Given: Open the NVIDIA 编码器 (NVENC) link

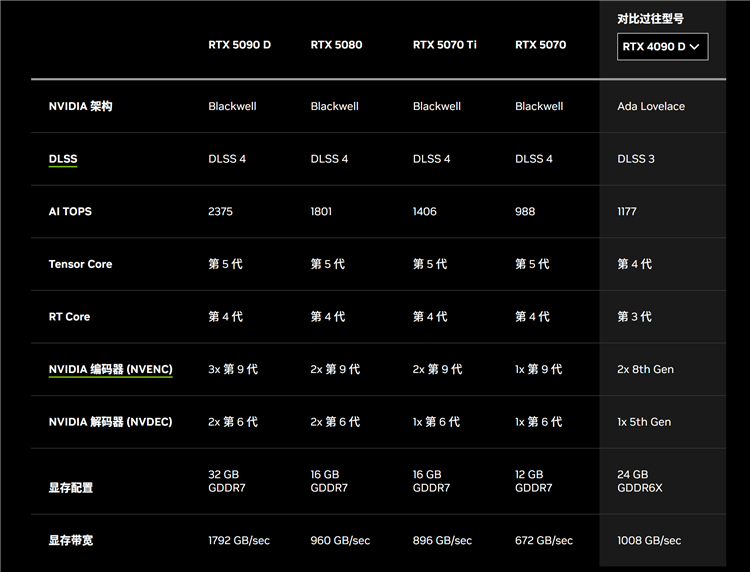Looking at the screenshot, I should [x=110, y=369].
